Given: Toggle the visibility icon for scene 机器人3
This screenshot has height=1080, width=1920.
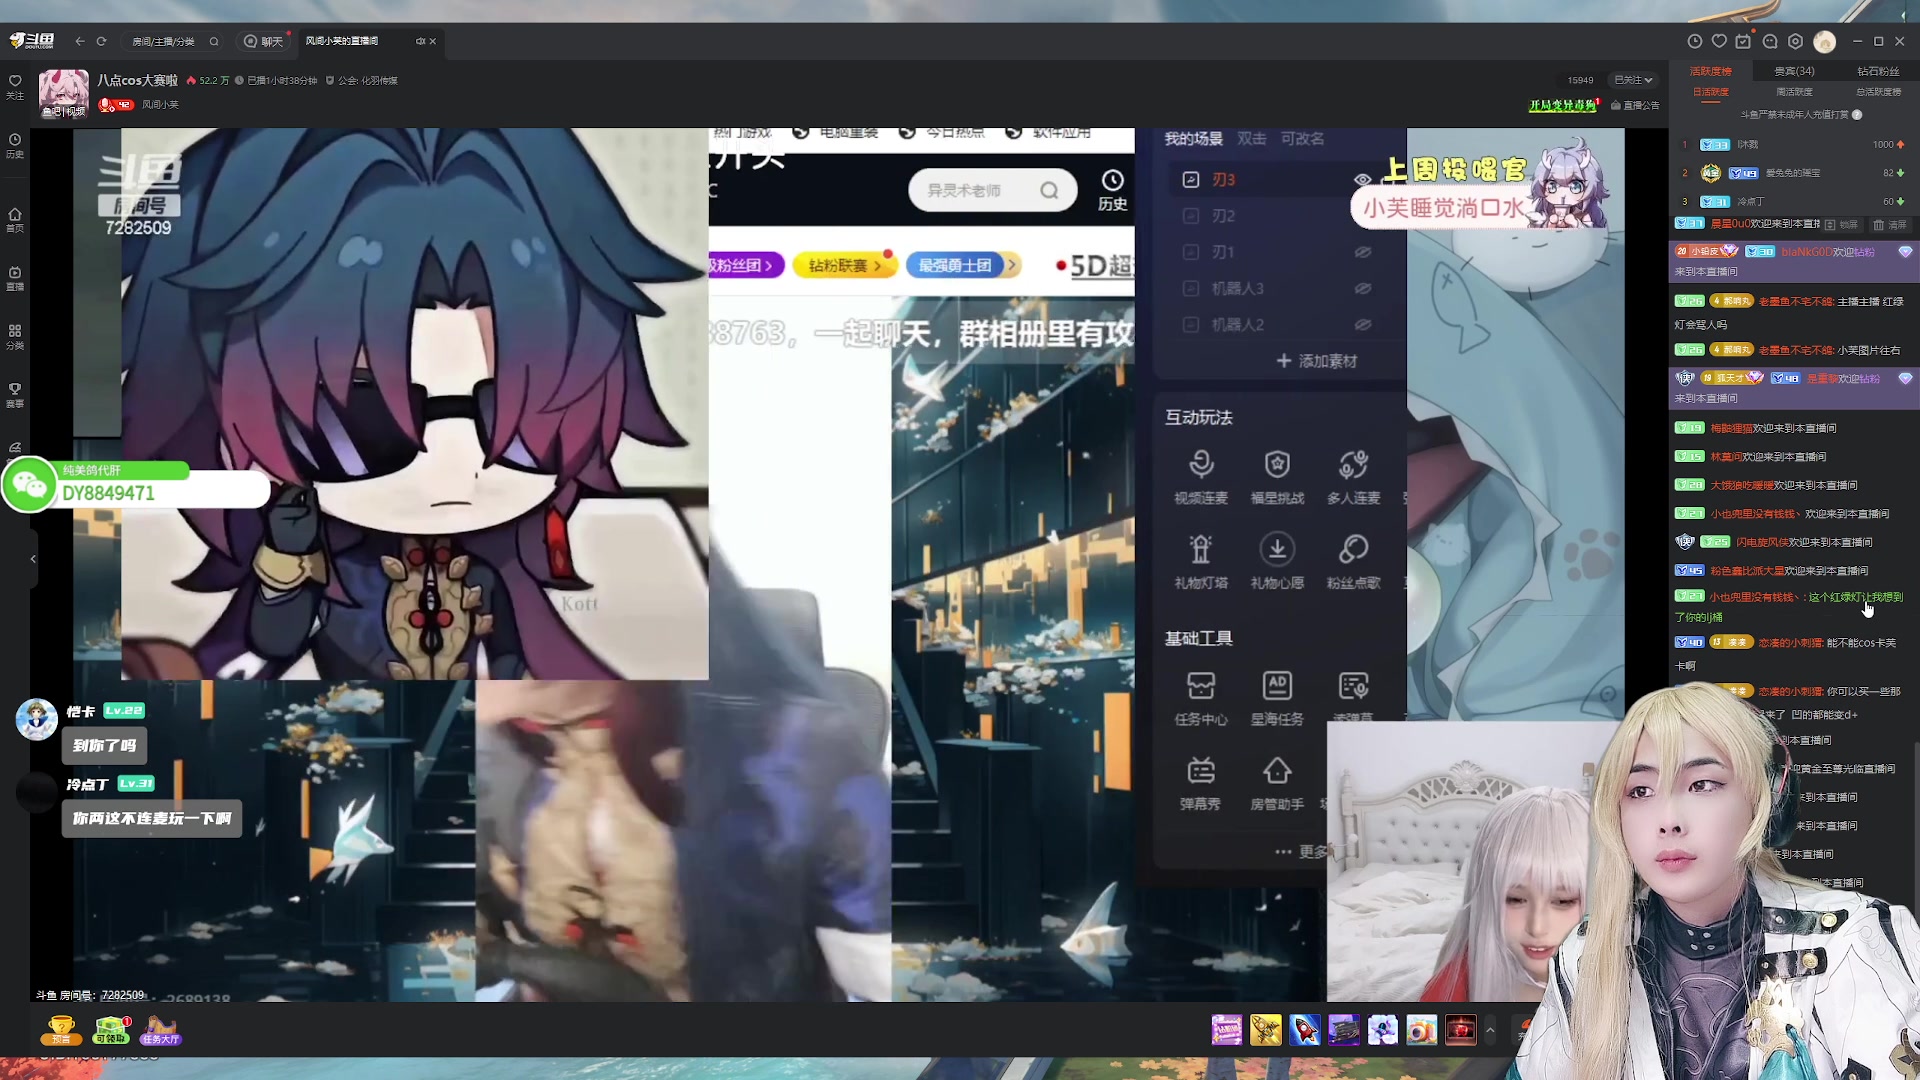Looking at the screenshot, I should click(1362, 288).
